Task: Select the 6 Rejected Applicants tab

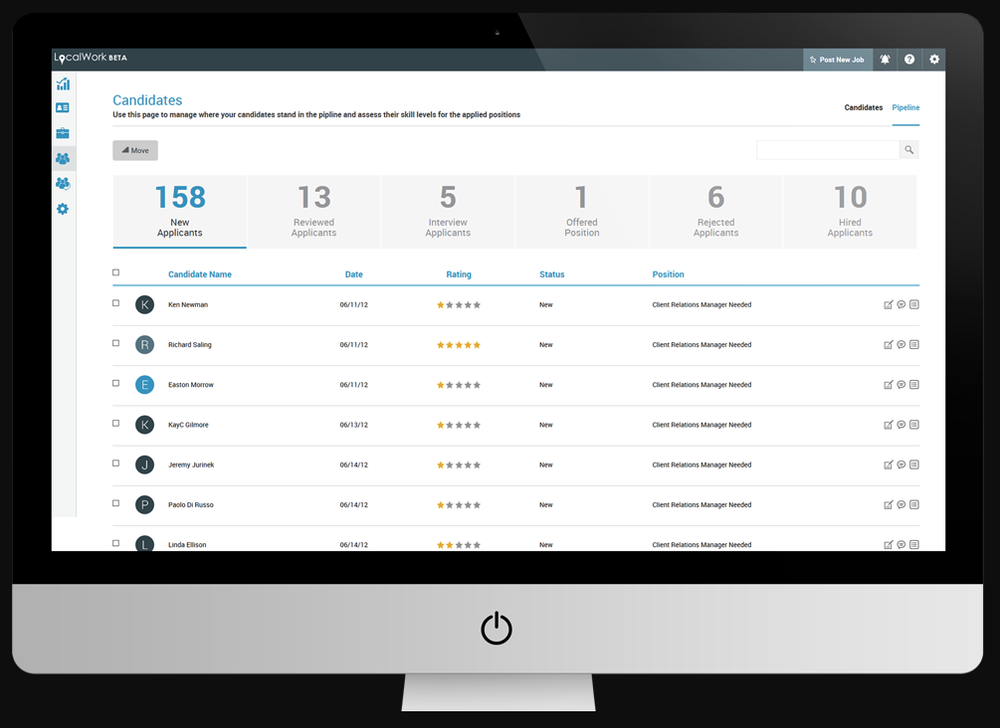Action: tap(716, 212)
